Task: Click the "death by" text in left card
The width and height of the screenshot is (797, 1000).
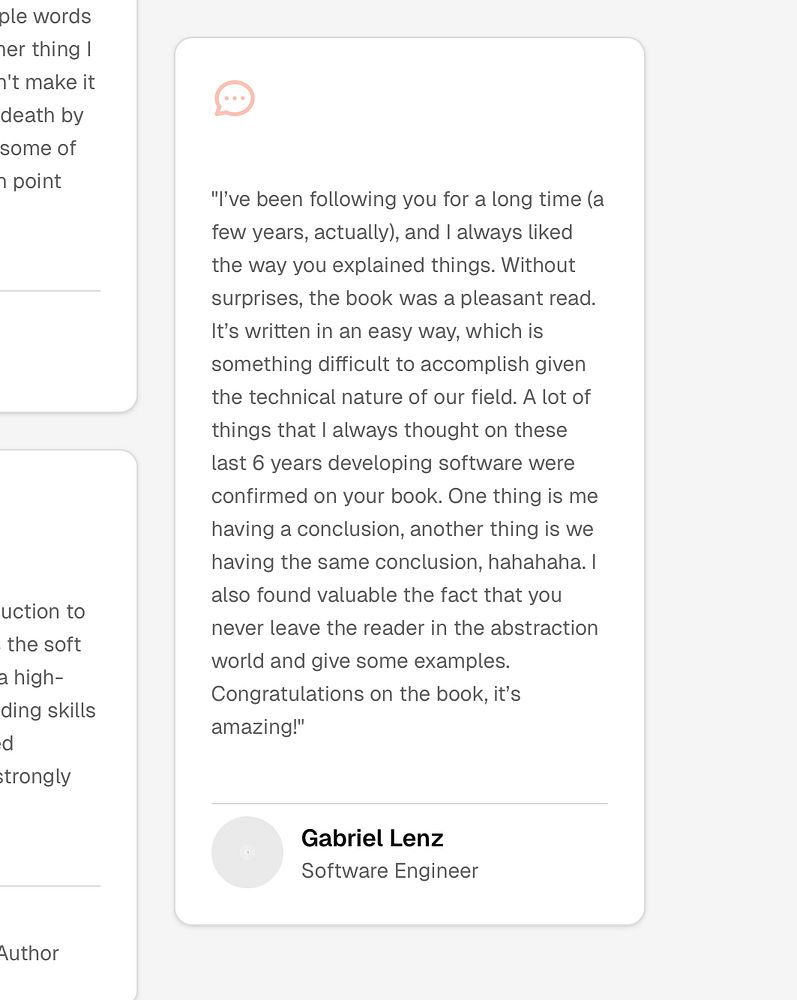Action: pyautogui.click(x=42, y=115)
